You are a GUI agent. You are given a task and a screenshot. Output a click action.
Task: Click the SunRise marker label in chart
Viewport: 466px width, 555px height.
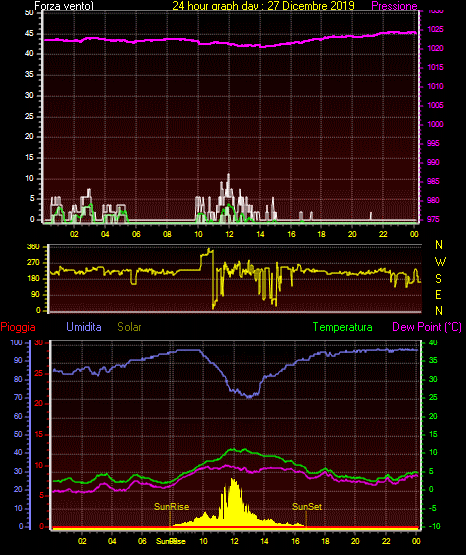(171, 507)
